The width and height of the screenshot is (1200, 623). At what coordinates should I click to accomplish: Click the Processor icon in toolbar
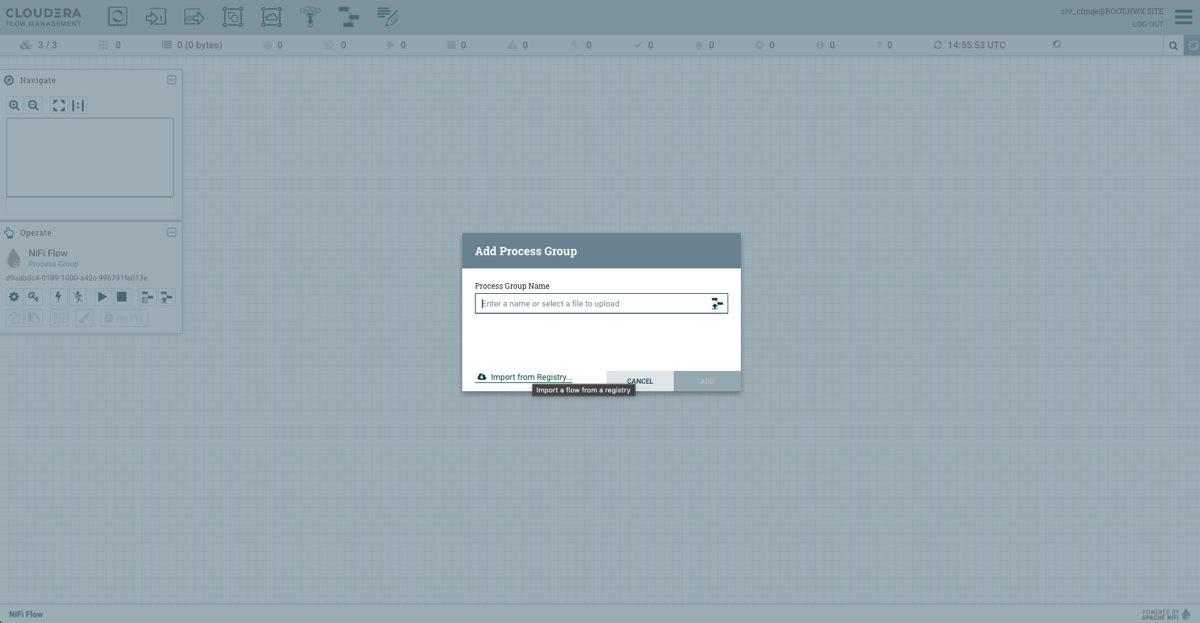[117, 17]
